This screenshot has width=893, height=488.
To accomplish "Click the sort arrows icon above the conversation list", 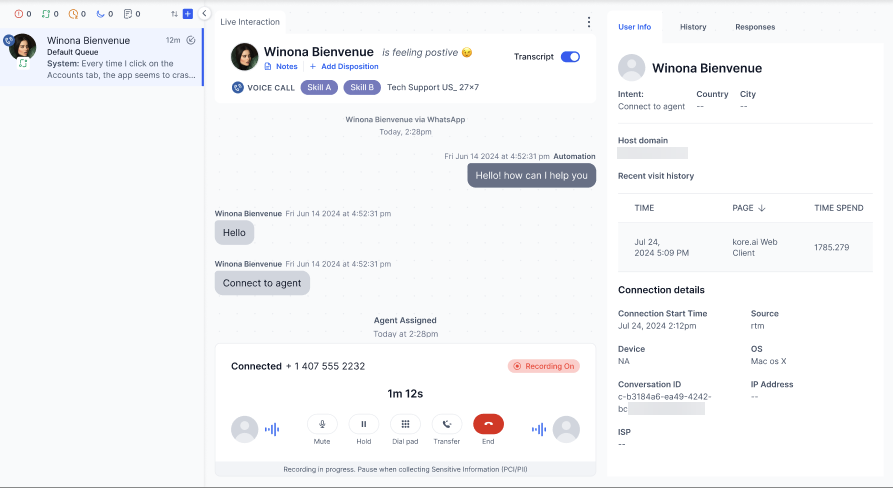I will [x=175, y=14].
